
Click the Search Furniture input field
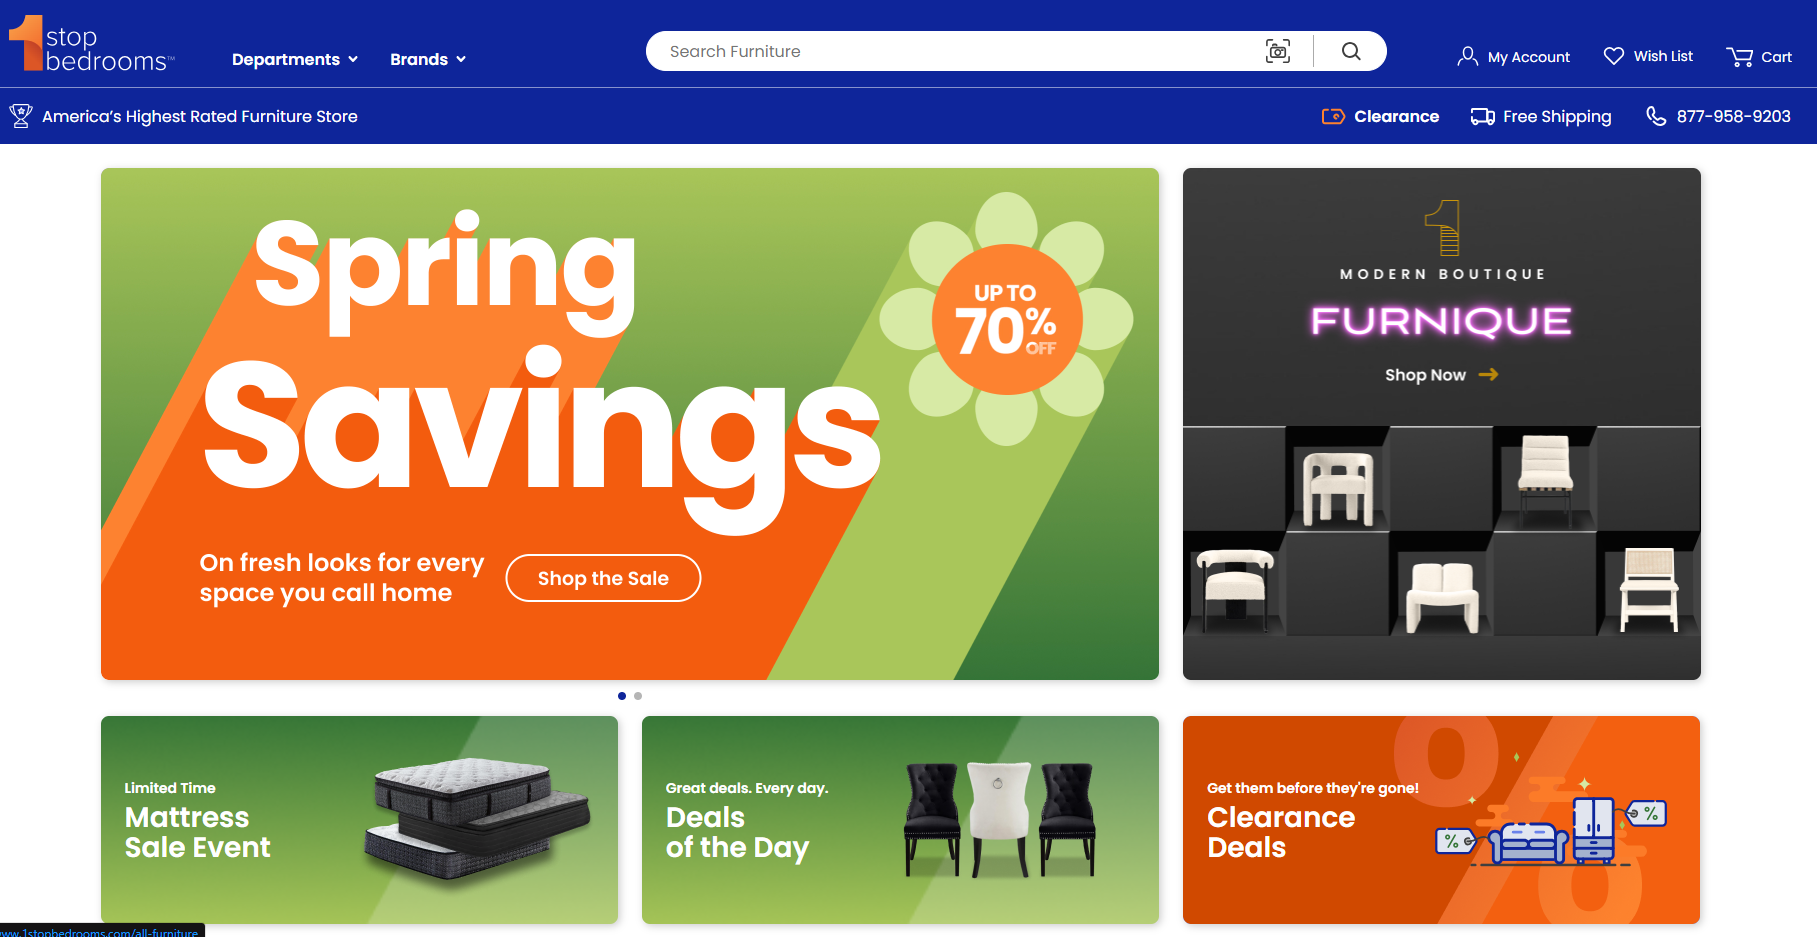[955, 51]
